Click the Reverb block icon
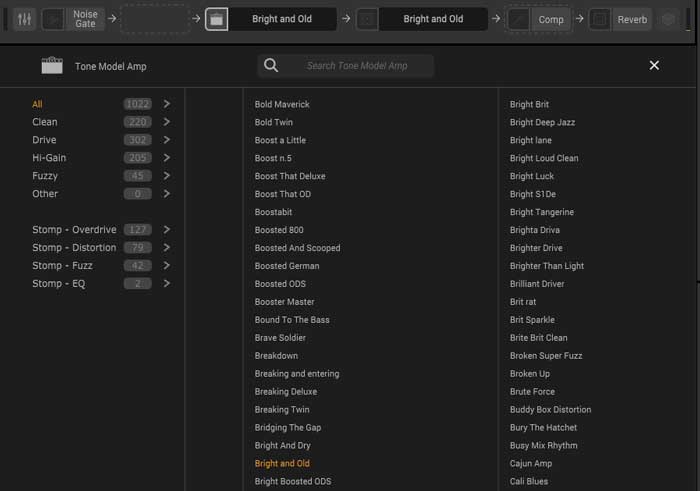The image size is (700, 491). [600, 19]
